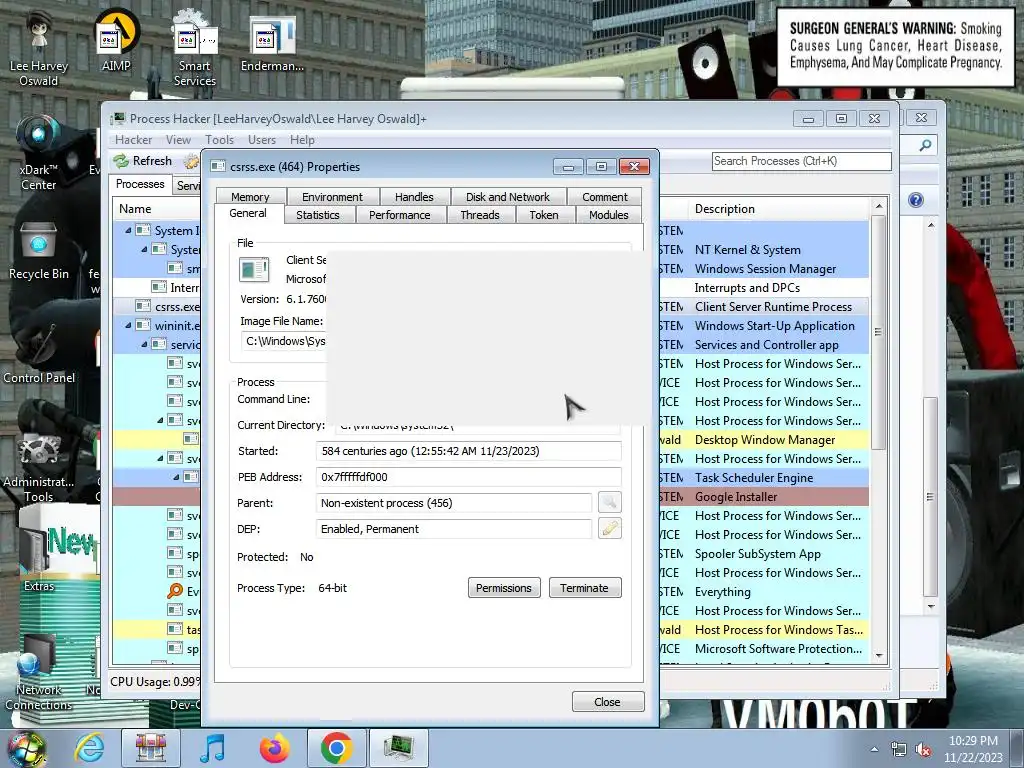Switch to the Processes tab
Image resolution: width=1024 pixels, height=768 pixels.
coord(140,184)
